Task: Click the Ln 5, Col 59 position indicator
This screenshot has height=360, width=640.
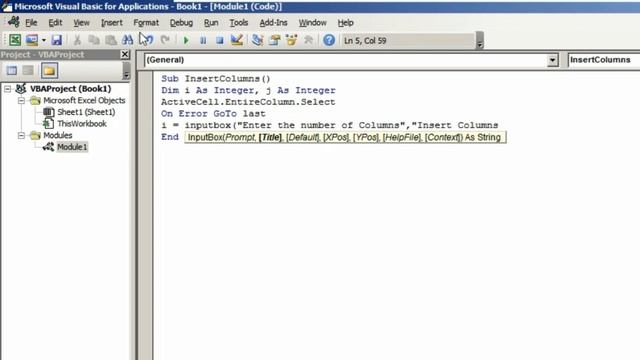Action: coord(365,40)
